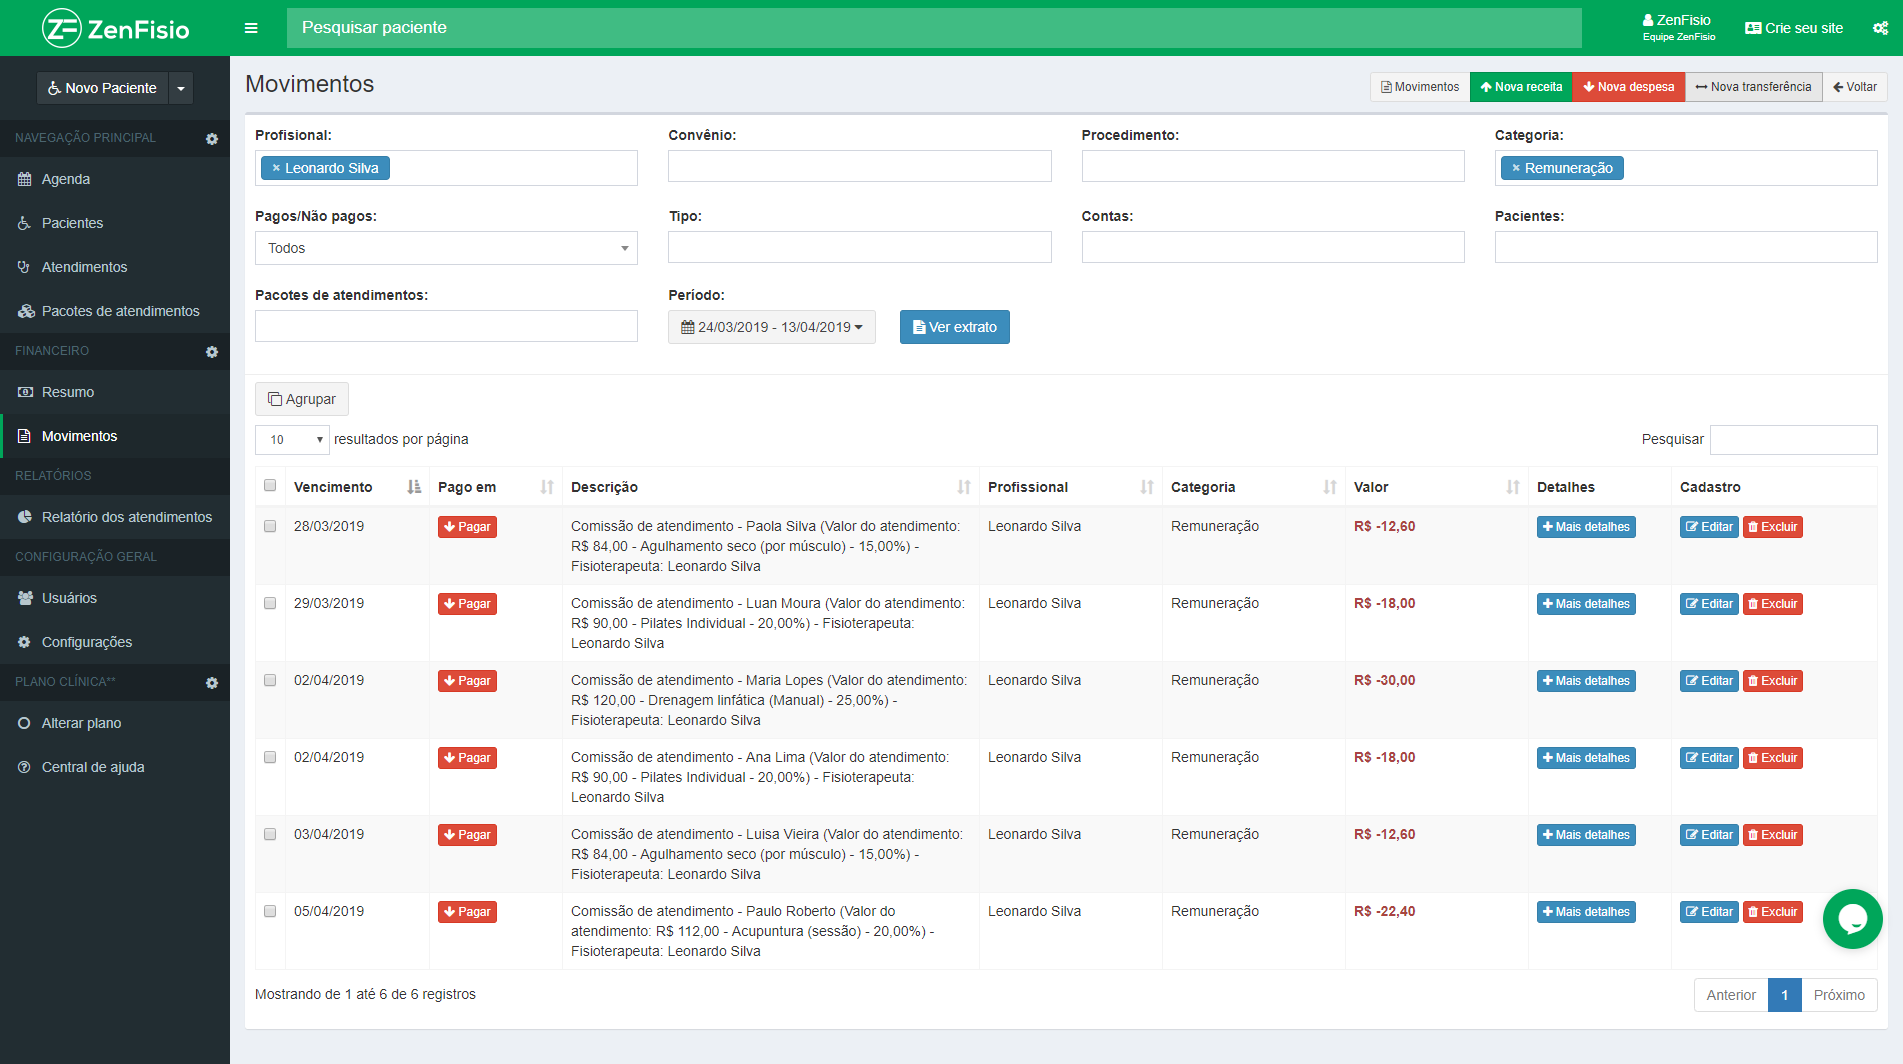Sort by the Descrição column sort icon

click(964, 487)
